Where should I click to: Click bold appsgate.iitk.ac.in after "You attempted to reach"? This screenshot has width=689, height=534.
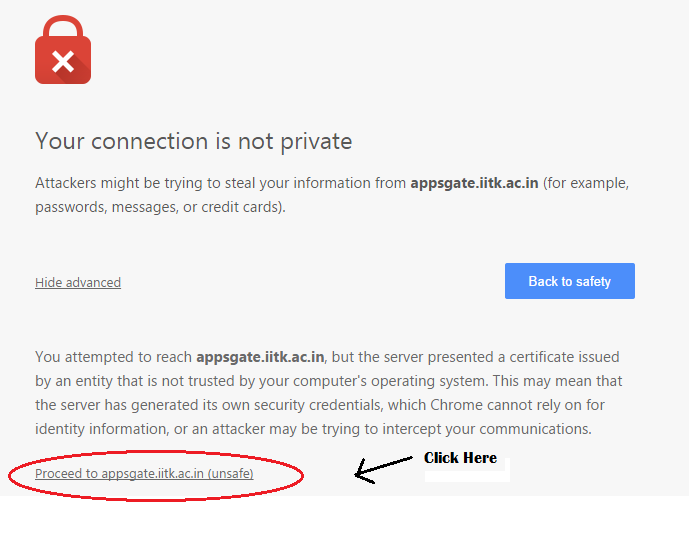(260, 357)
